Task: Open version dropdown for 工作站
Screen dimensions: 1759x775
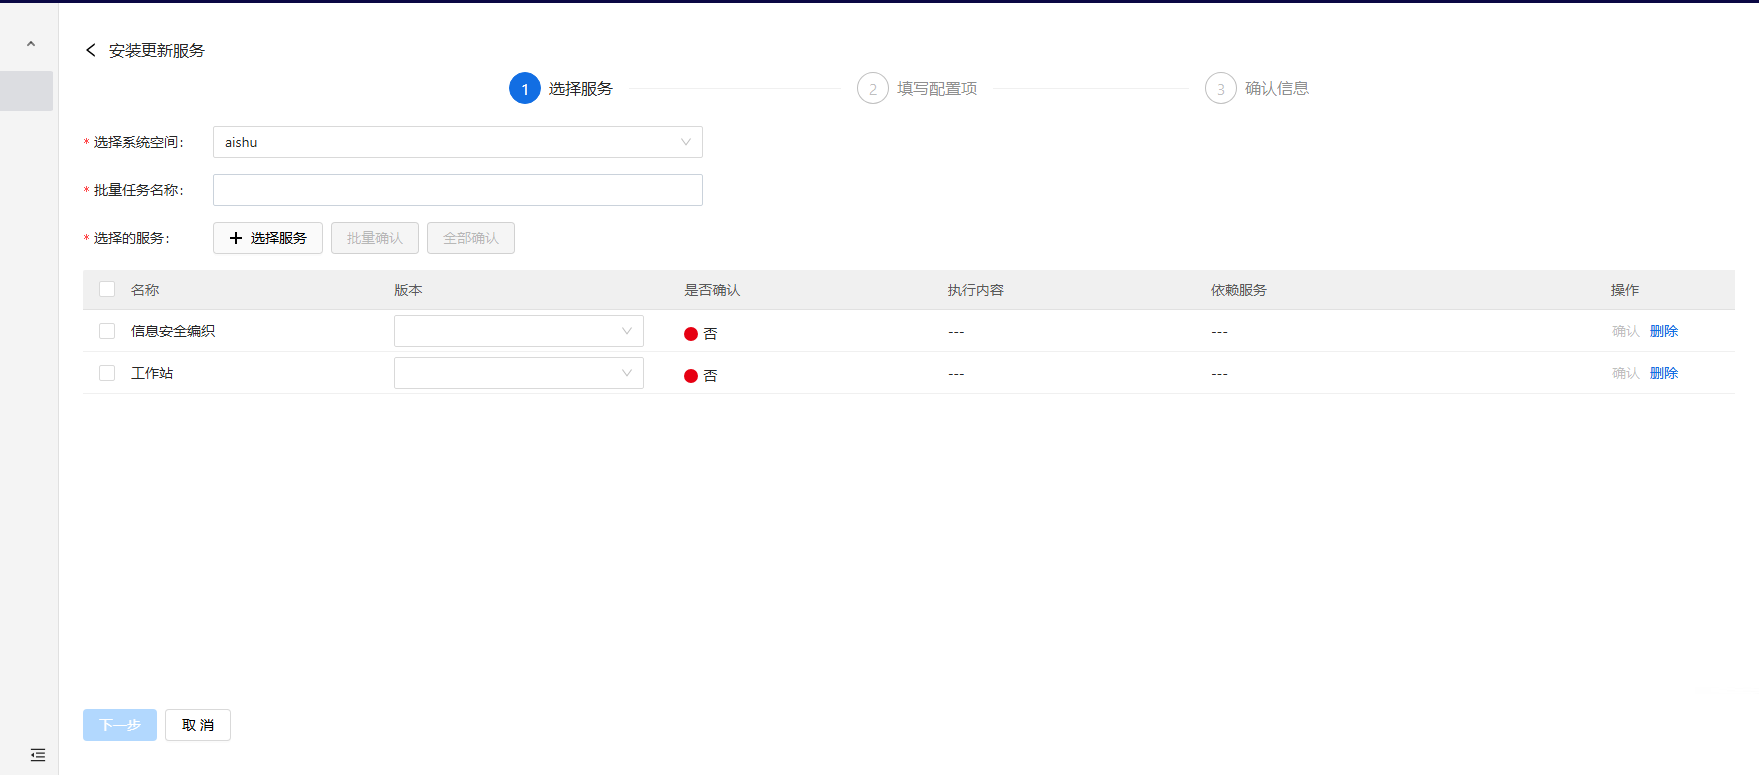Action: (519, 373)
